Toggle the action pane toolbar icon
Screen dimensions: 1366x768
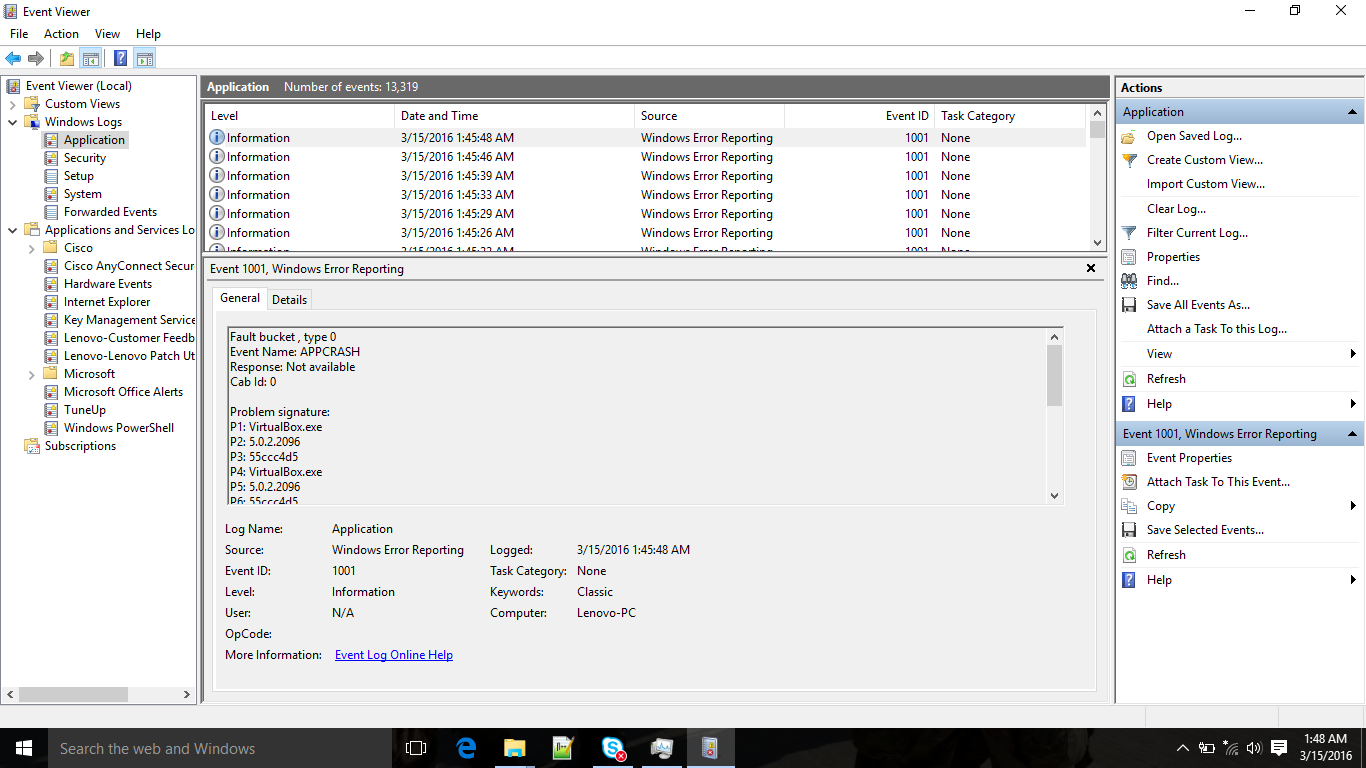point(145,58)
